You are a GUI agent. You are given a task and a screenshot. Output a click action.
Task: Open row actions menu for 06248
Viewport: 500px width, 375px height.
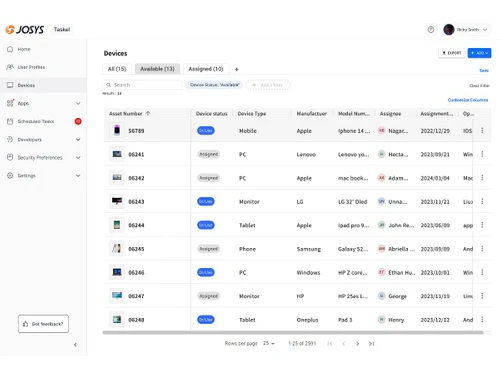tap(482, 319)
